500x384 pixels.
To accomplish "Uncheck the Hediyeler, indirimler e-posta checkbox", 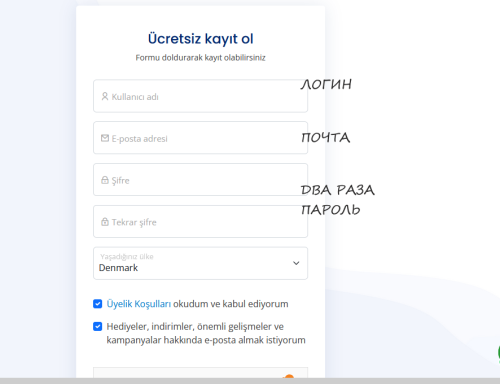I will tap(98, 326).
